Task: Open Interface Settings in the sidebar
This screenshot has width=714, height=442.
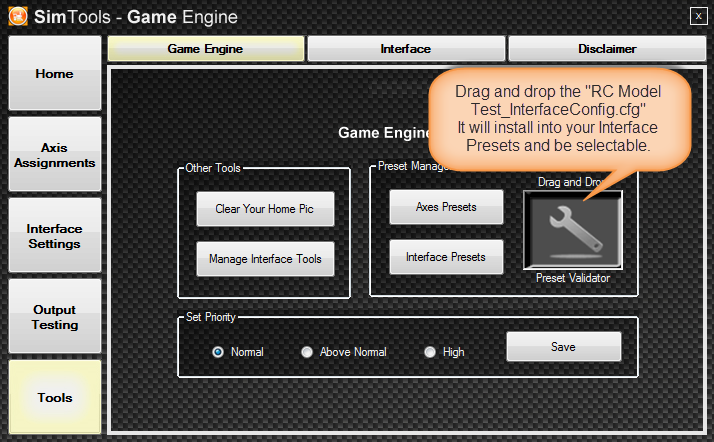Action: pyautogui.click(x=55, y=235)
